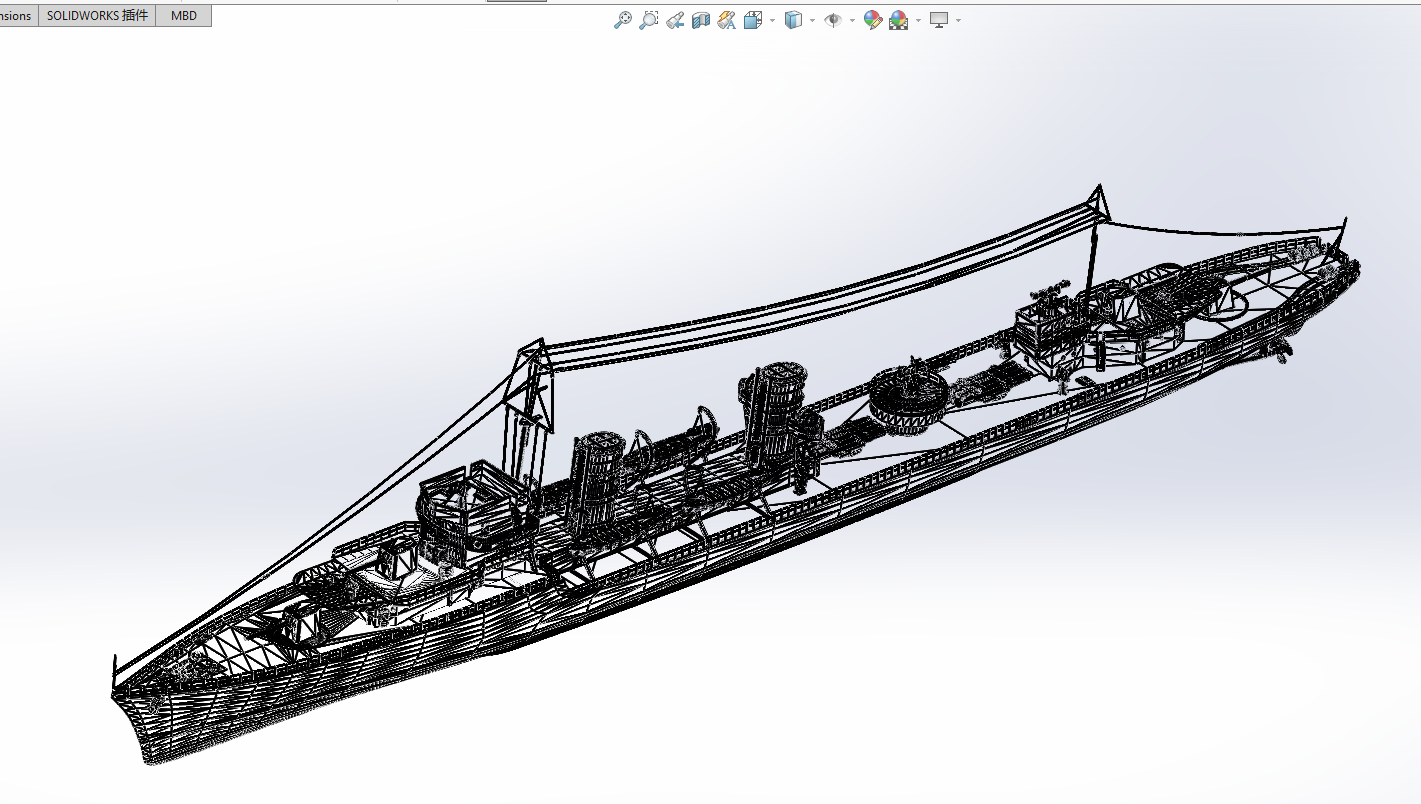Open Dynamic Annotation Views
Screen dimensions: 1421x804
pos(727,20)
